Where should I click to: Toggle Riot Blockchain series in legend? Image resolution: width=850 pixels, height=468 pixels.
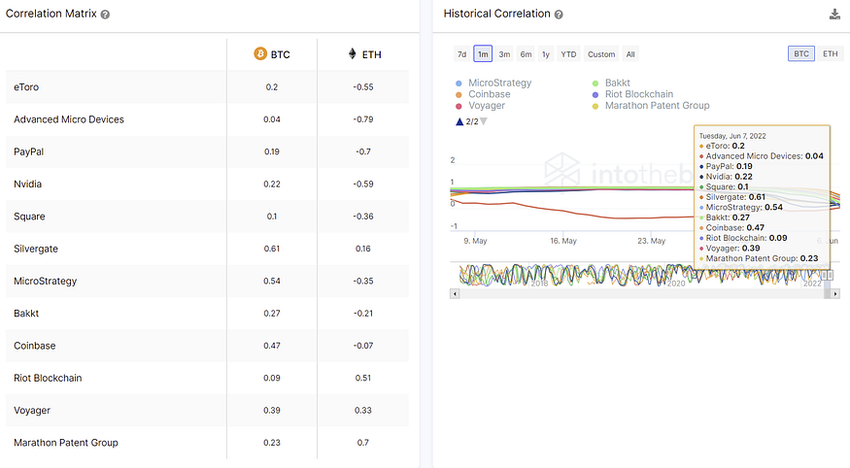(633, 94)
